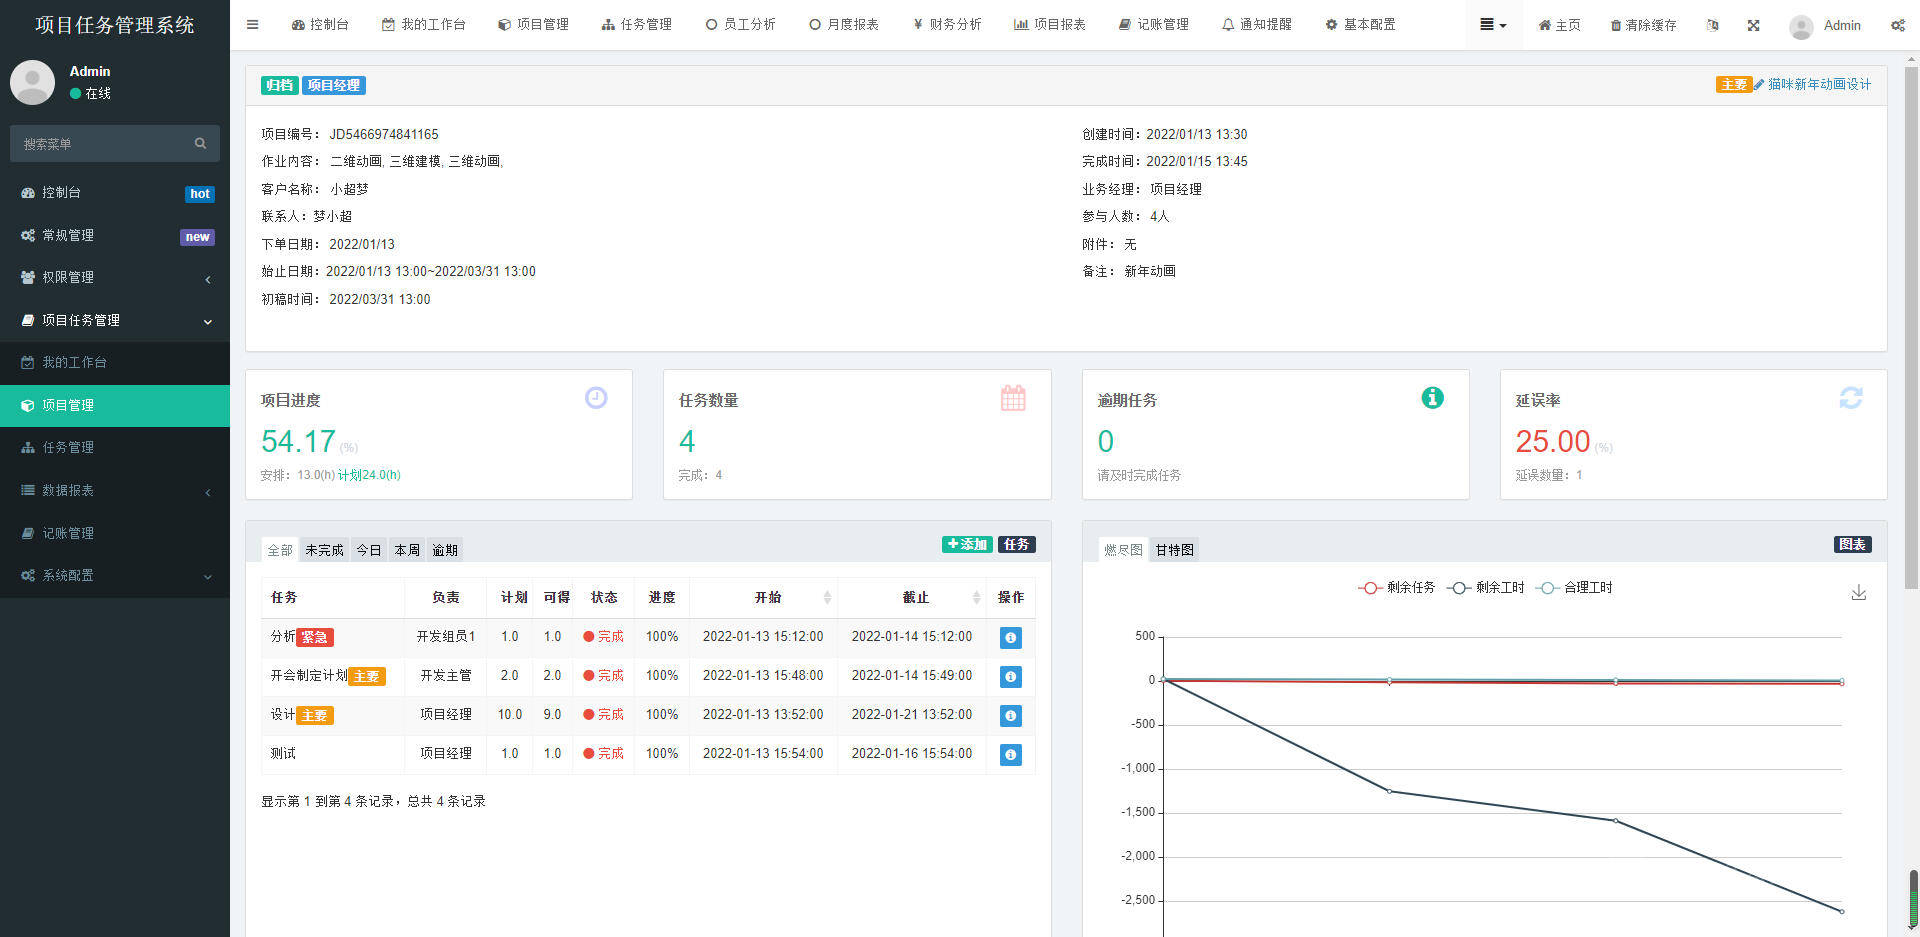Open the 控制台 dashboard from the top navigation
The width and height of the screenshot is (1920, 937).
coord(320,24)
